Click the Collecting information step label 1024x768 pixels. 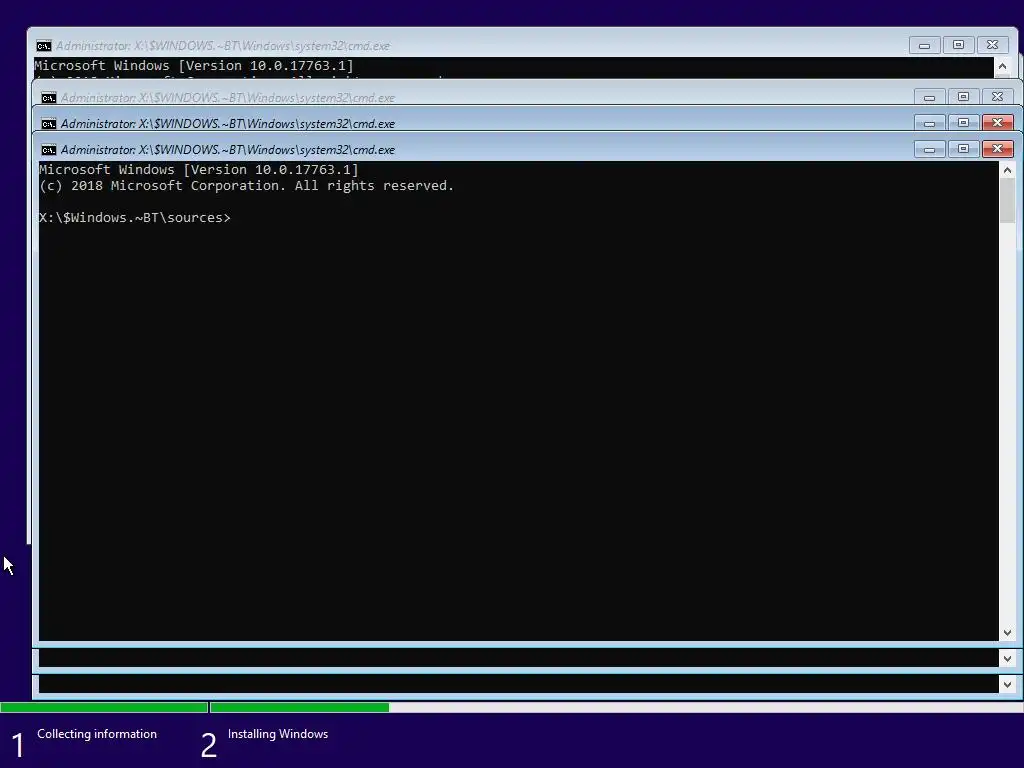[97, 734]
